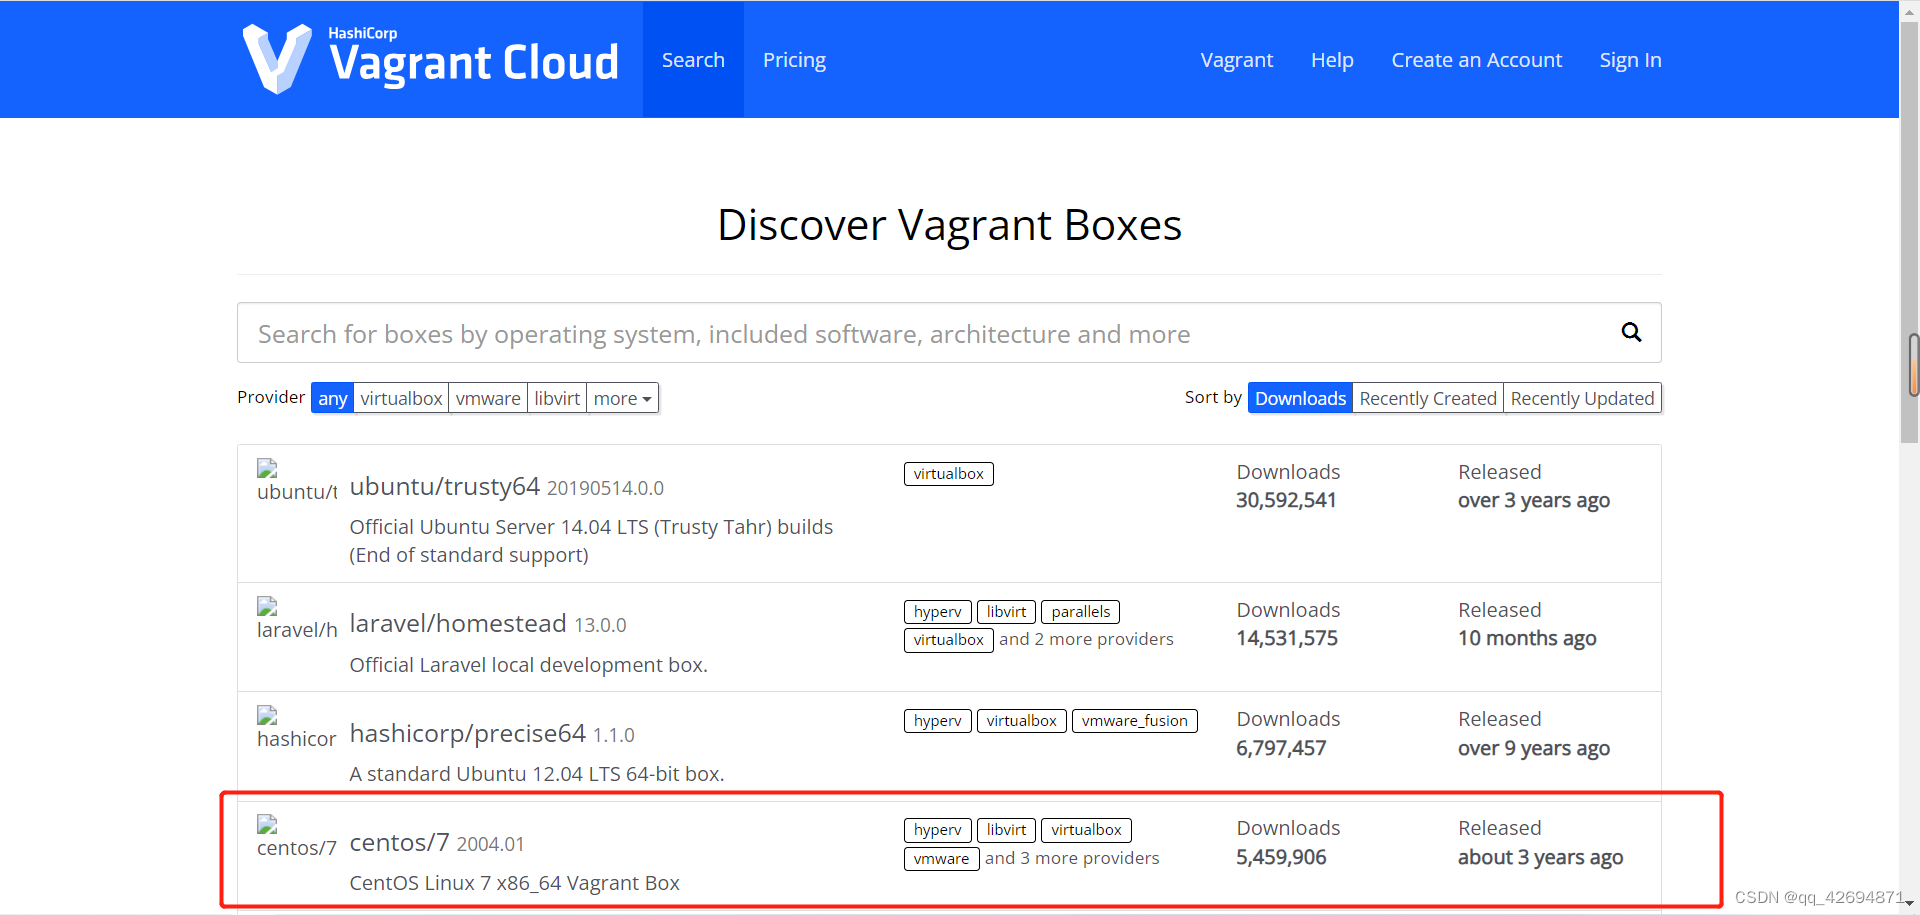Click the download count 14,531,575

tap(1287, 638)
